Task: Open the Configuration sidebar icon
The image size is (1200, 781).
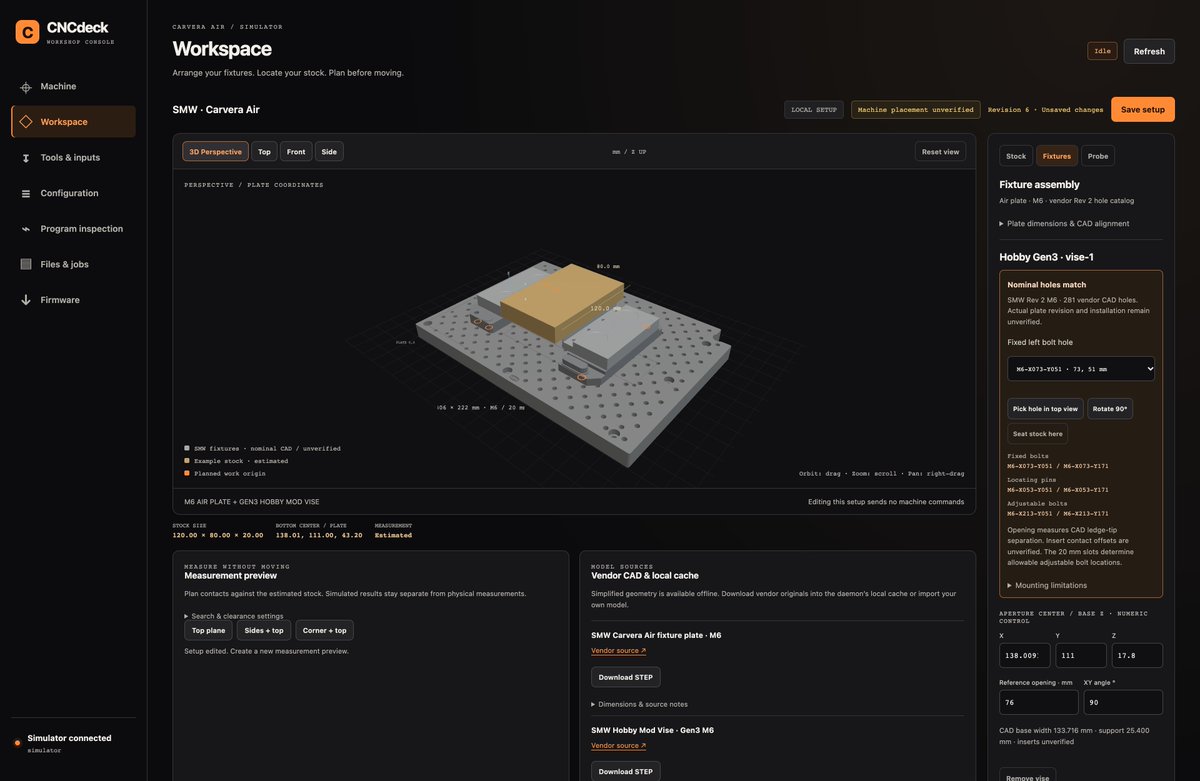Action: click(x=26, y=193)
